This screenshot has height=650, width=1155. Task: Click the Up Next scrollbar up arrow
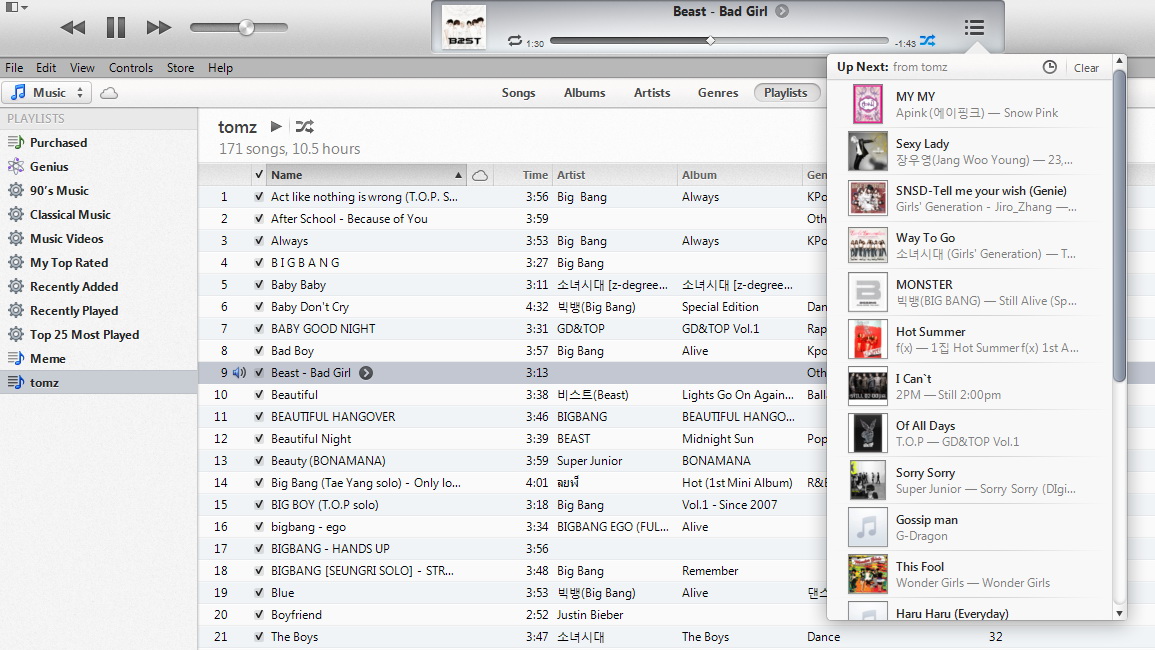1119,61
